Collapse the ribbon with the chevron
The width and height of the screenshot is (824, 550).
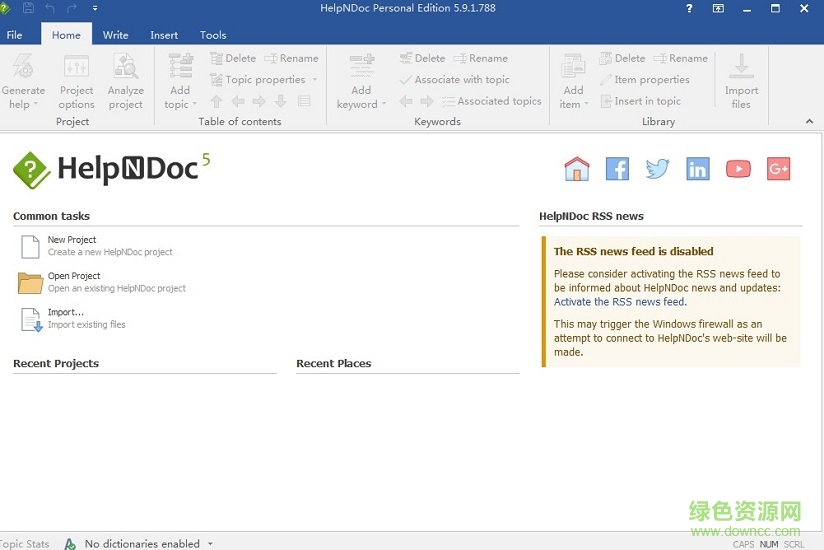809,122
